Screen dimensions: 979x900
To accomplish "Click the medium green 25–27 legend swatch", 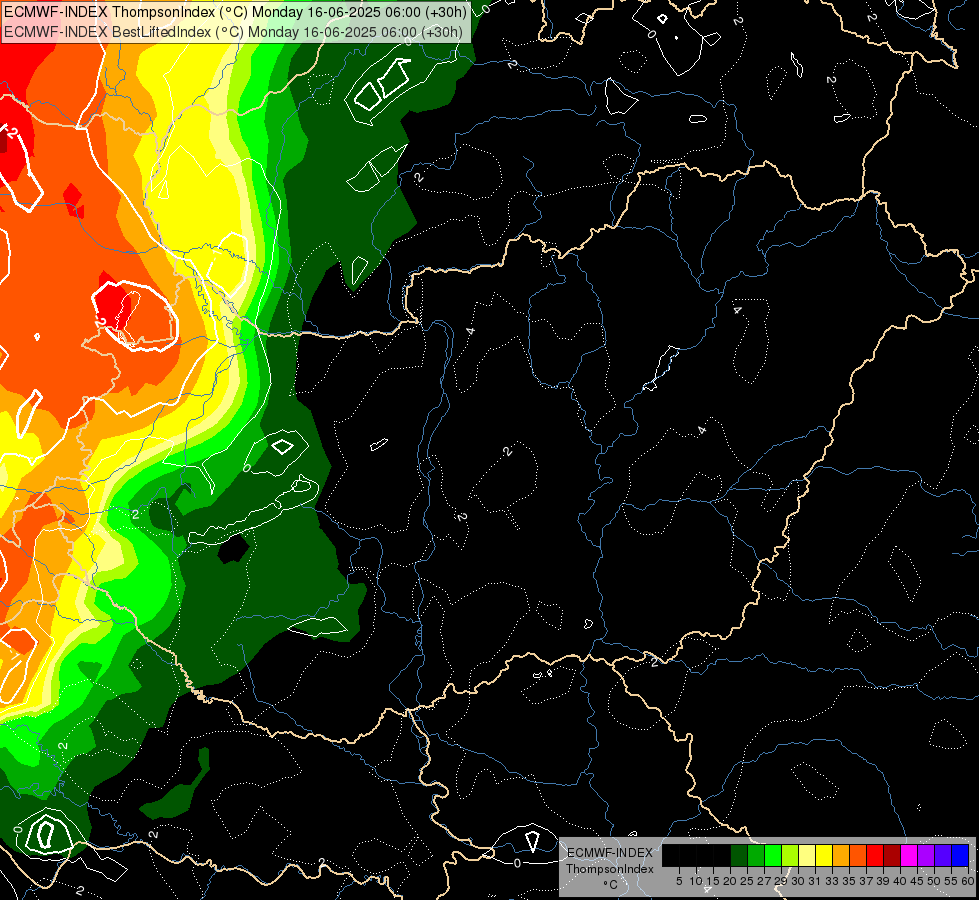I will (756, 855).
